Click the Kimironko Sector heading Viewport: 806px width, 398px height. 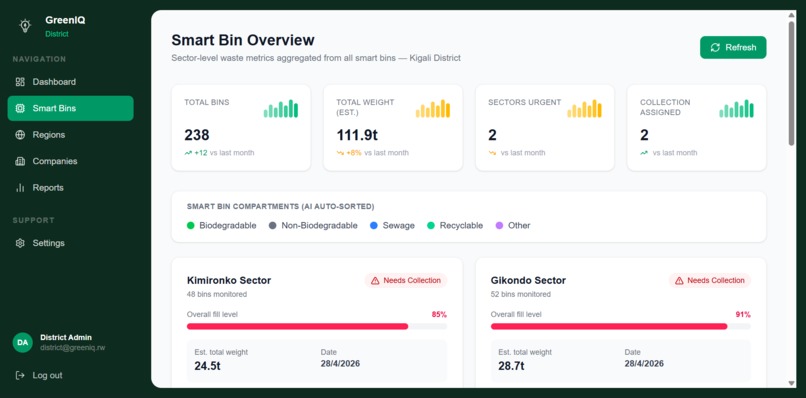click(229, 281)
